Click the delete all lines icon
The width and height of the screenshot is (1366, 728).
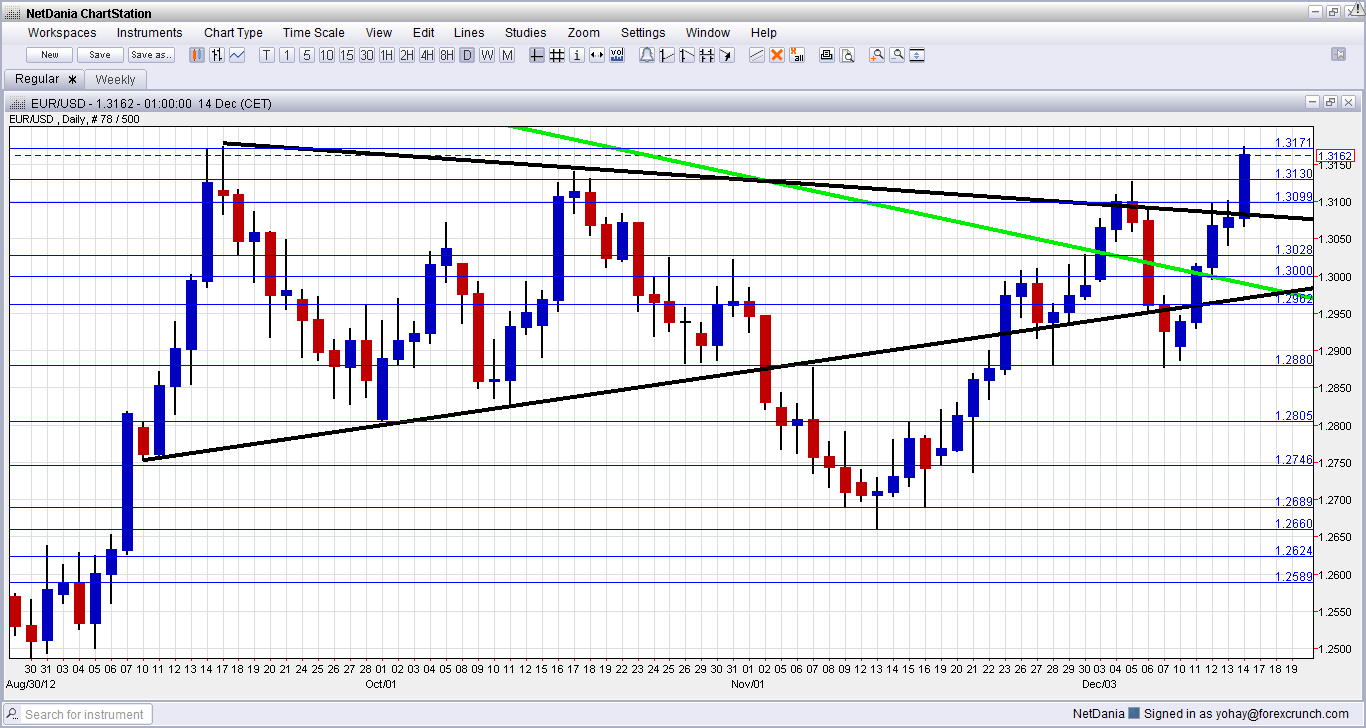797,55
